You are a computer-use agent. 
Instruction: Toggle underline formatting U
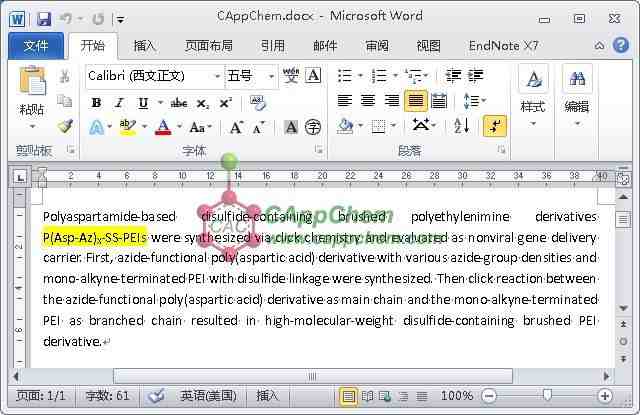pyautogui.click(x=143, y=103)
